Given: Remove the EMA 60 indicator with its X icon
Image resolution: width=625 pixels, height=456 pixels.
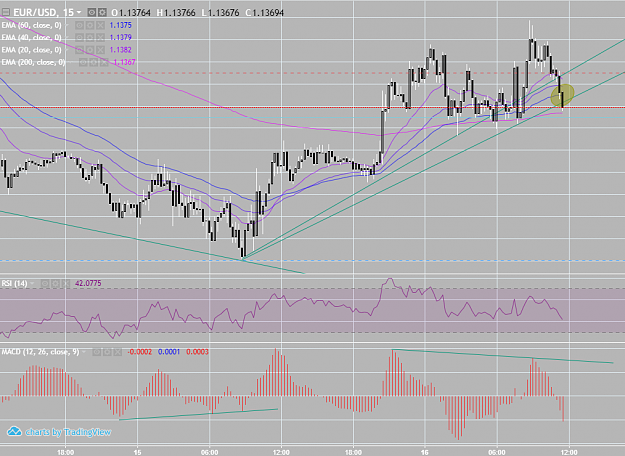Looking at the screenshot, I should click(100, 26).
